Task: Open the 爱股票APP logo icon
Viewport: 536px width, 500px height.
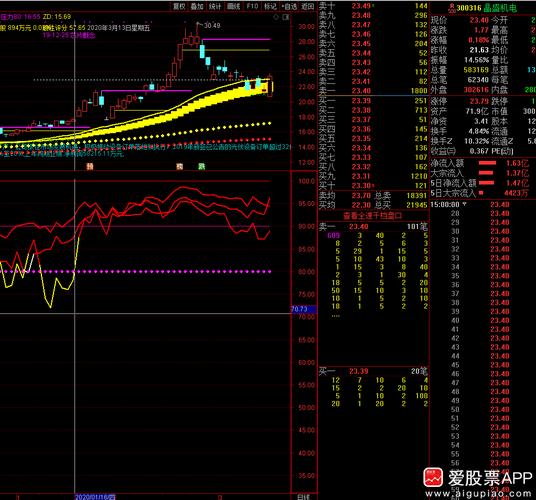Action: (433, 477)
